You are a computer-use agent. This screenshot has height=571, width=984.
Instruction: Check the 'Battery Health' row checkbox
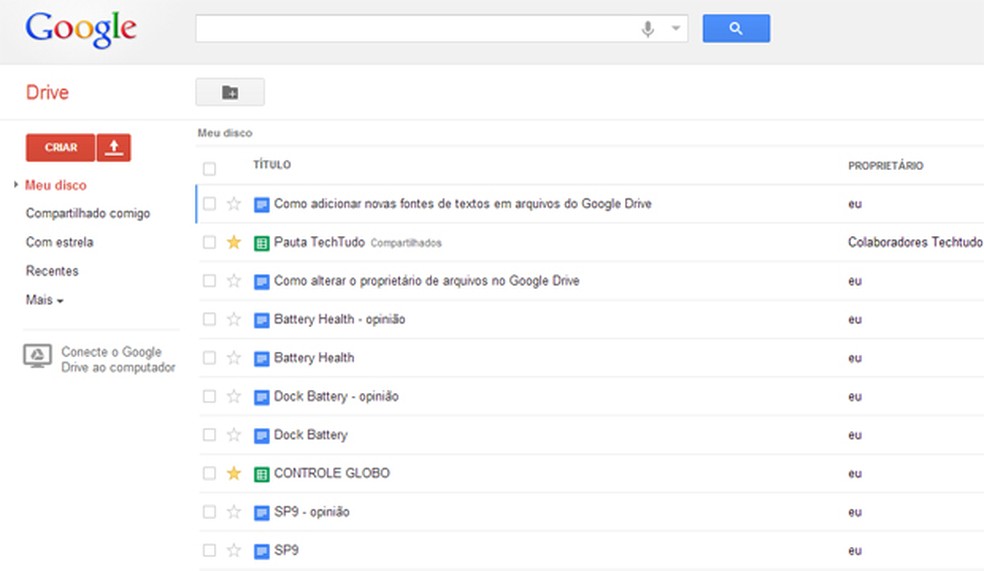click(209, 358)
